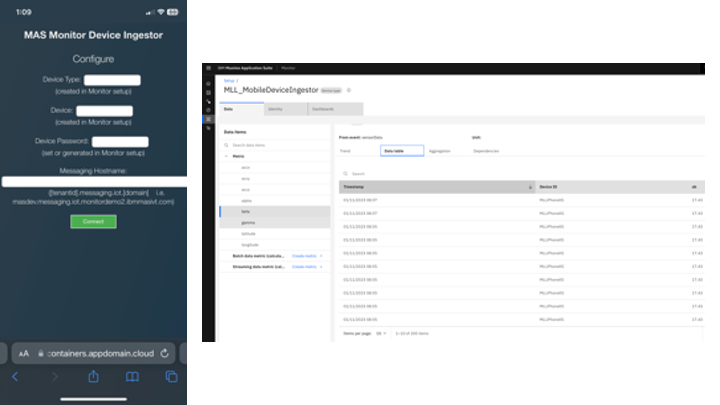This screenshot has width=720, height=405.
Task: Click the MLL_MobileDeviceIngestor title
Action: (271, 90)
